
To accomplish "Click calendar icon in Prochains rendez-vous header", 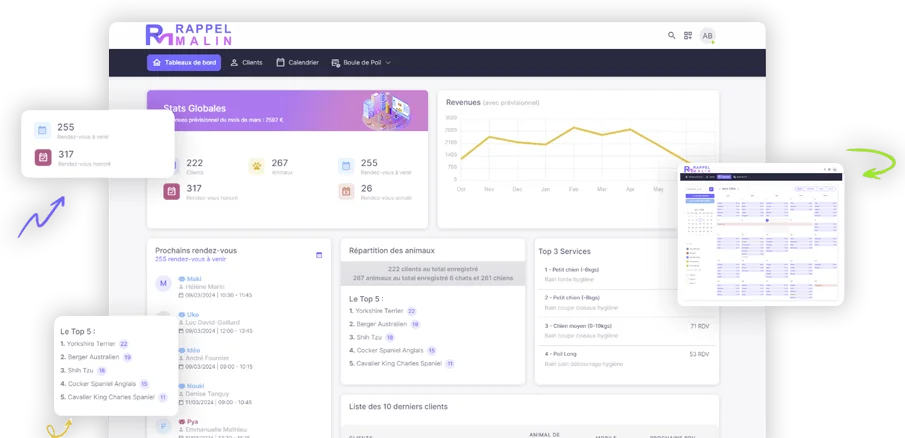I will coord(319,255).
